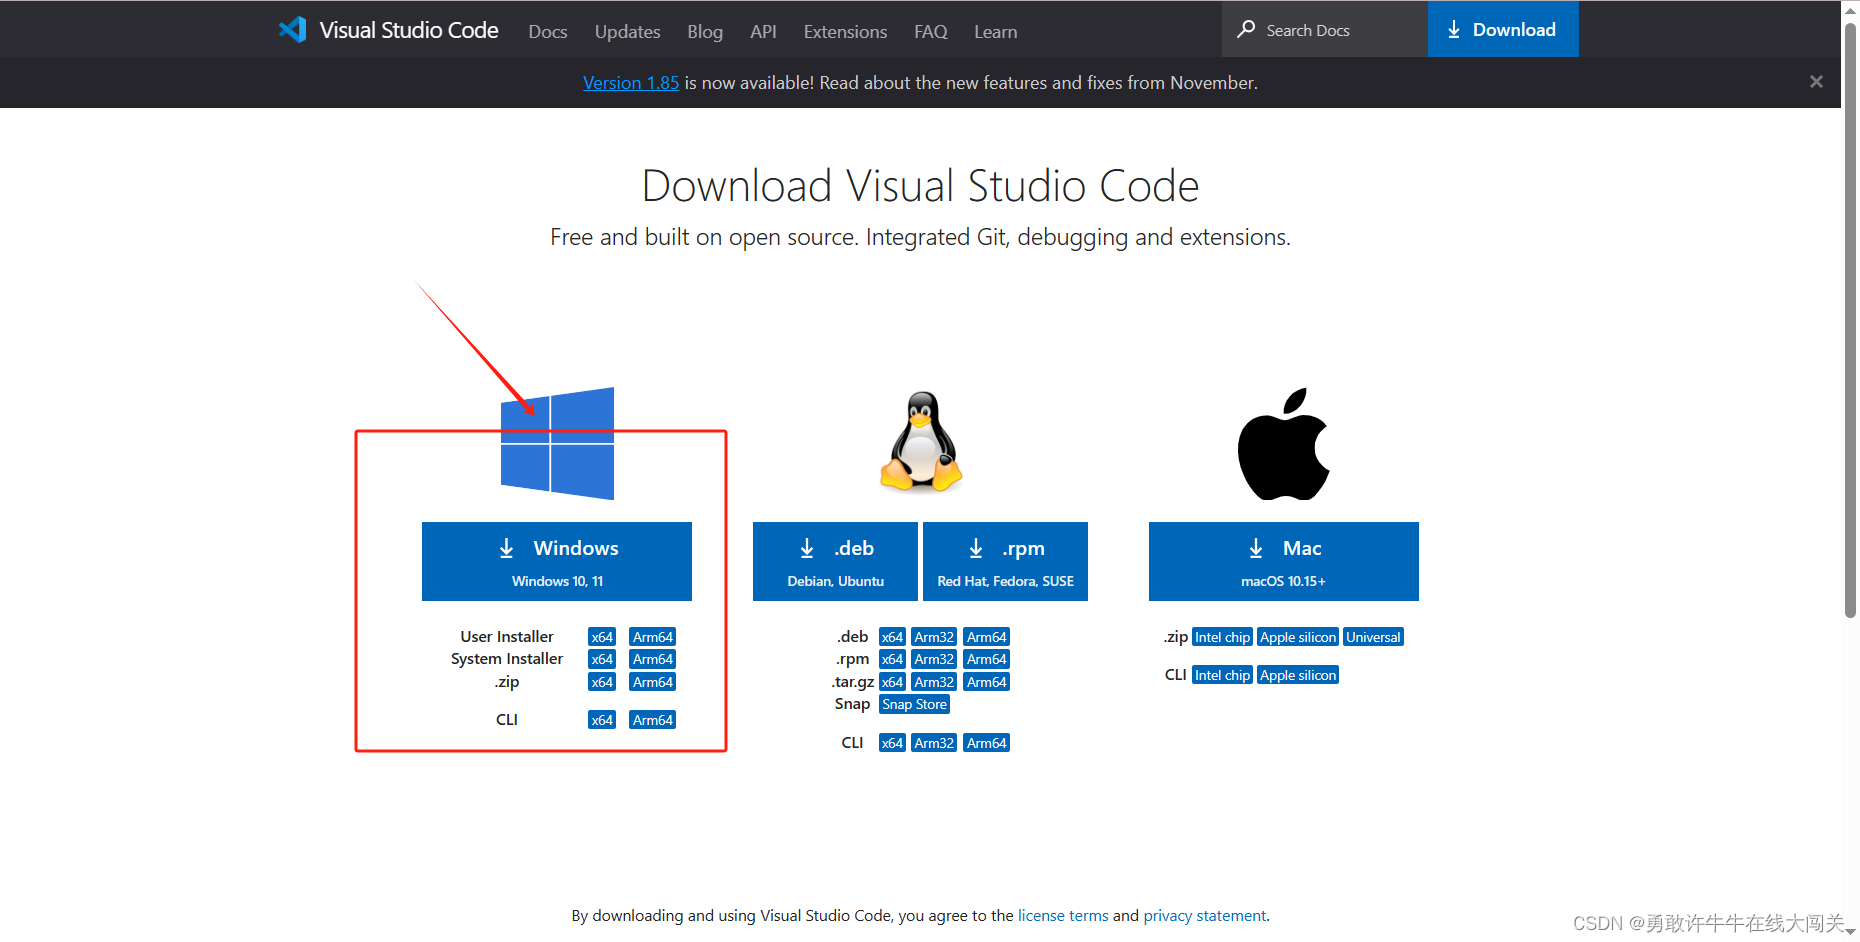The width and height of the screenshot is (1860, 942).
Task: Open the license terms link
Action: pyautogui.click(x=1063, y=915)
